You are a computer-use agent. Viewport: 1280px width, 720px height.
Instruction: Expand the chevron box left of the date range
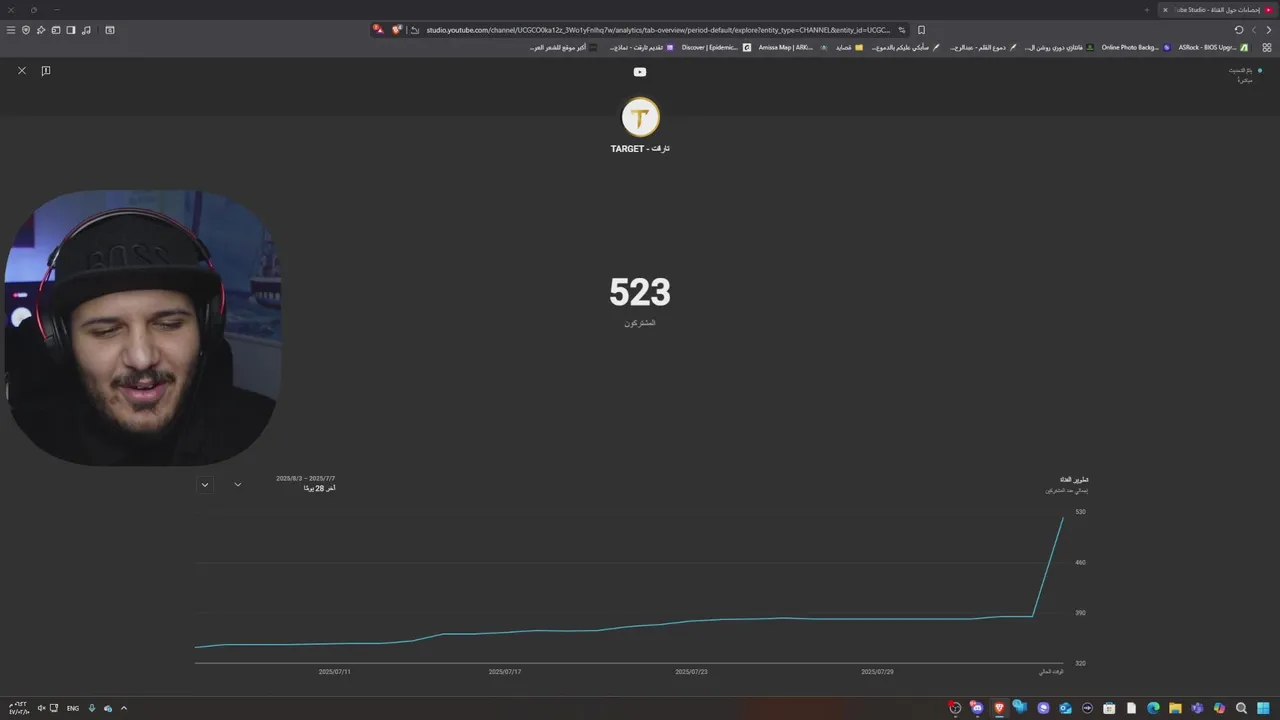(x=205, y=485)
